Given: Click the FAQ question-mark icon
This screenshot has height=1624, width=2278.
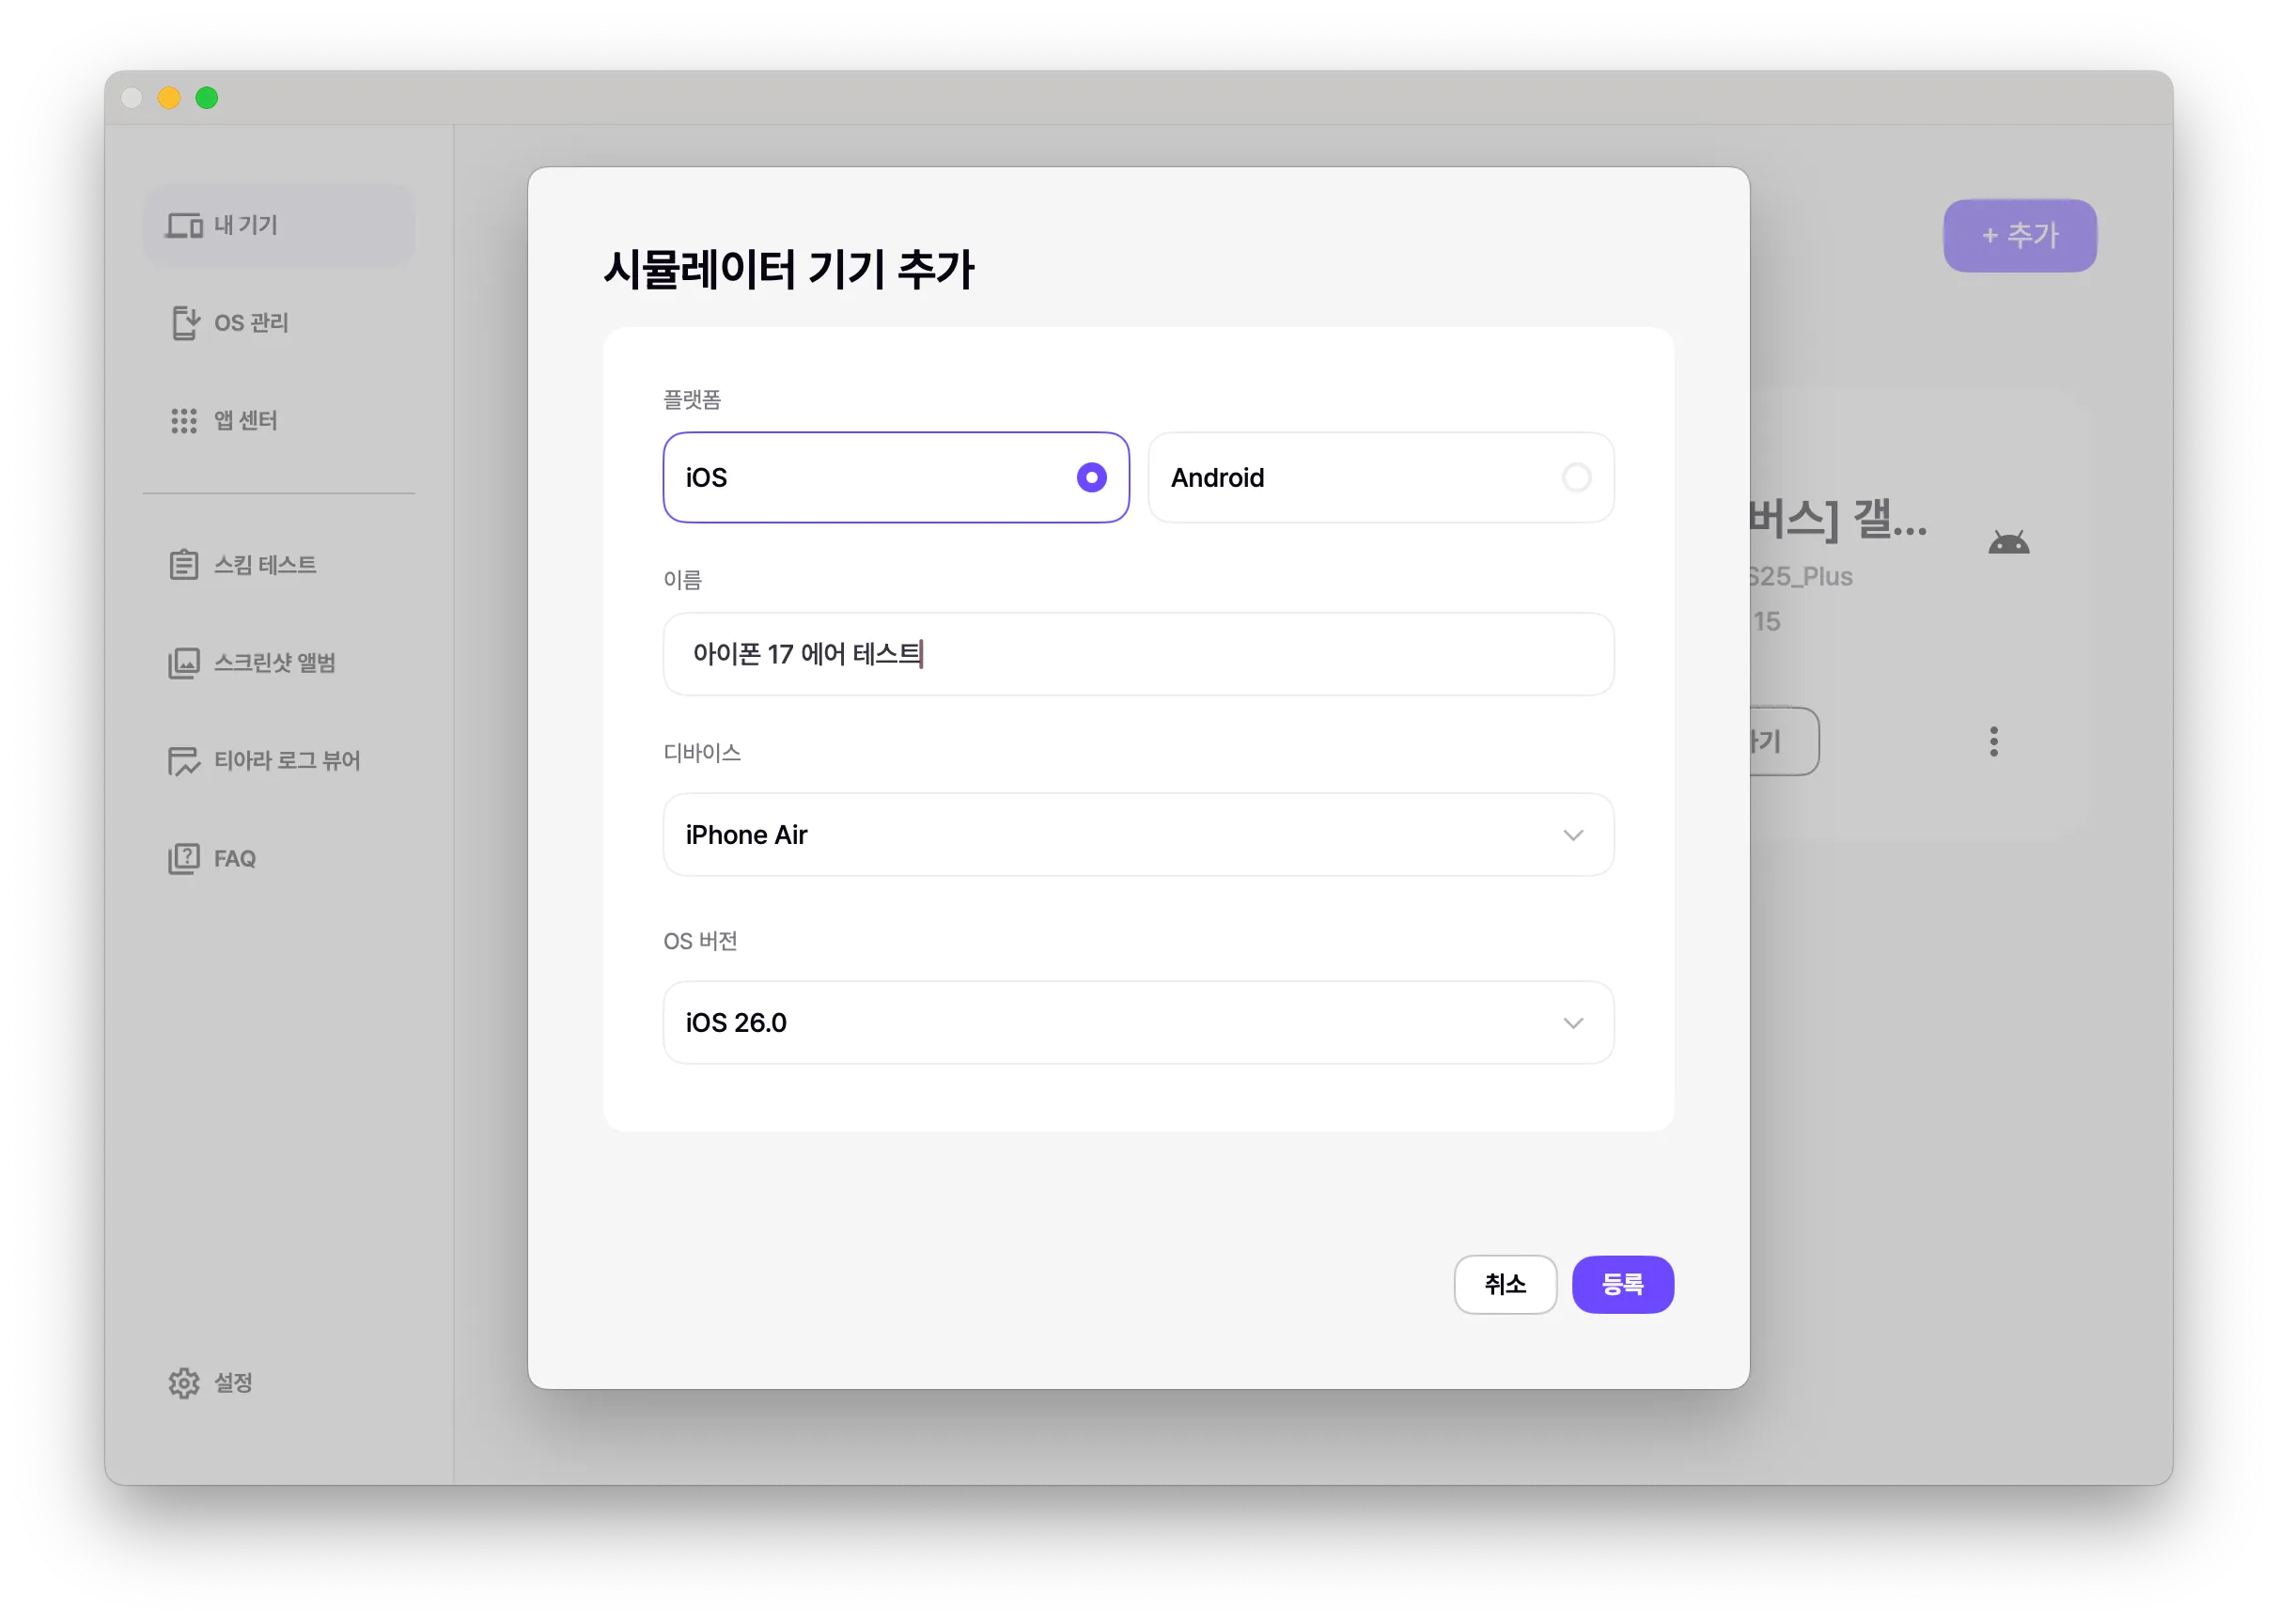Looking at the screenshot, I should pos(184,859).
